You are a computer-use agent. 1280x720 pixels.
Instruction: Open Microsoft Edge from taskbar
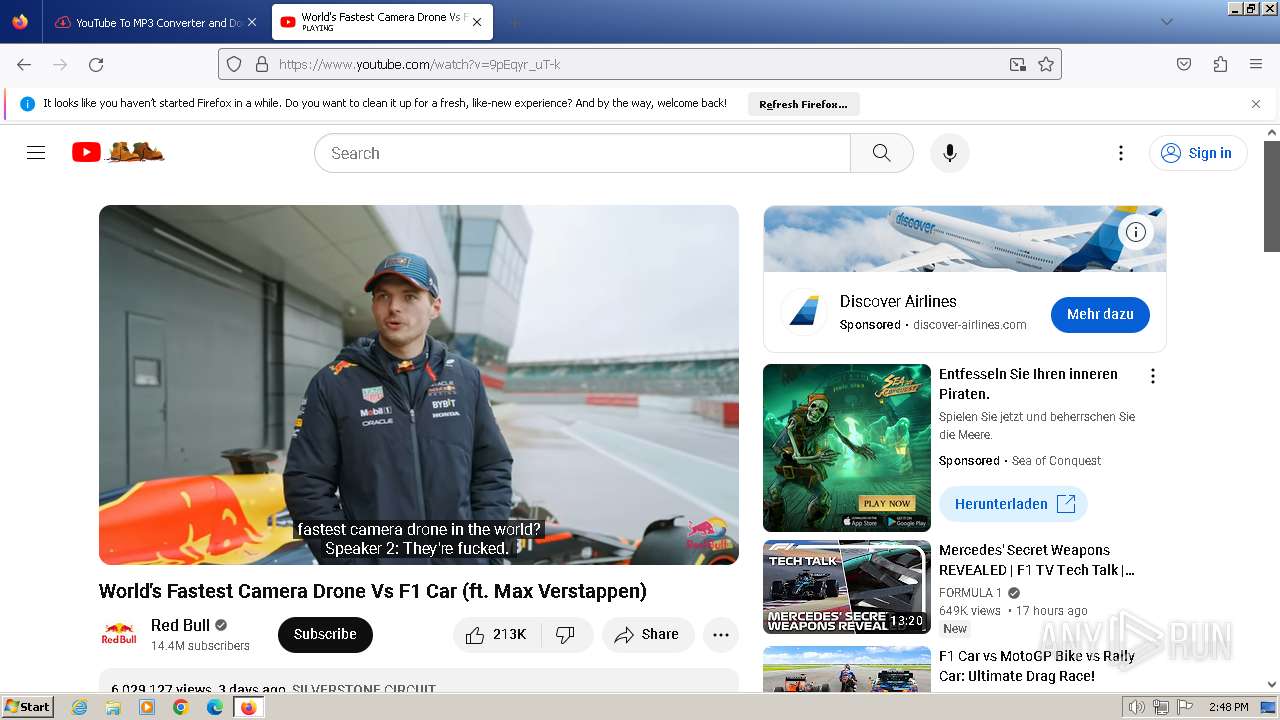coord(214,707)
